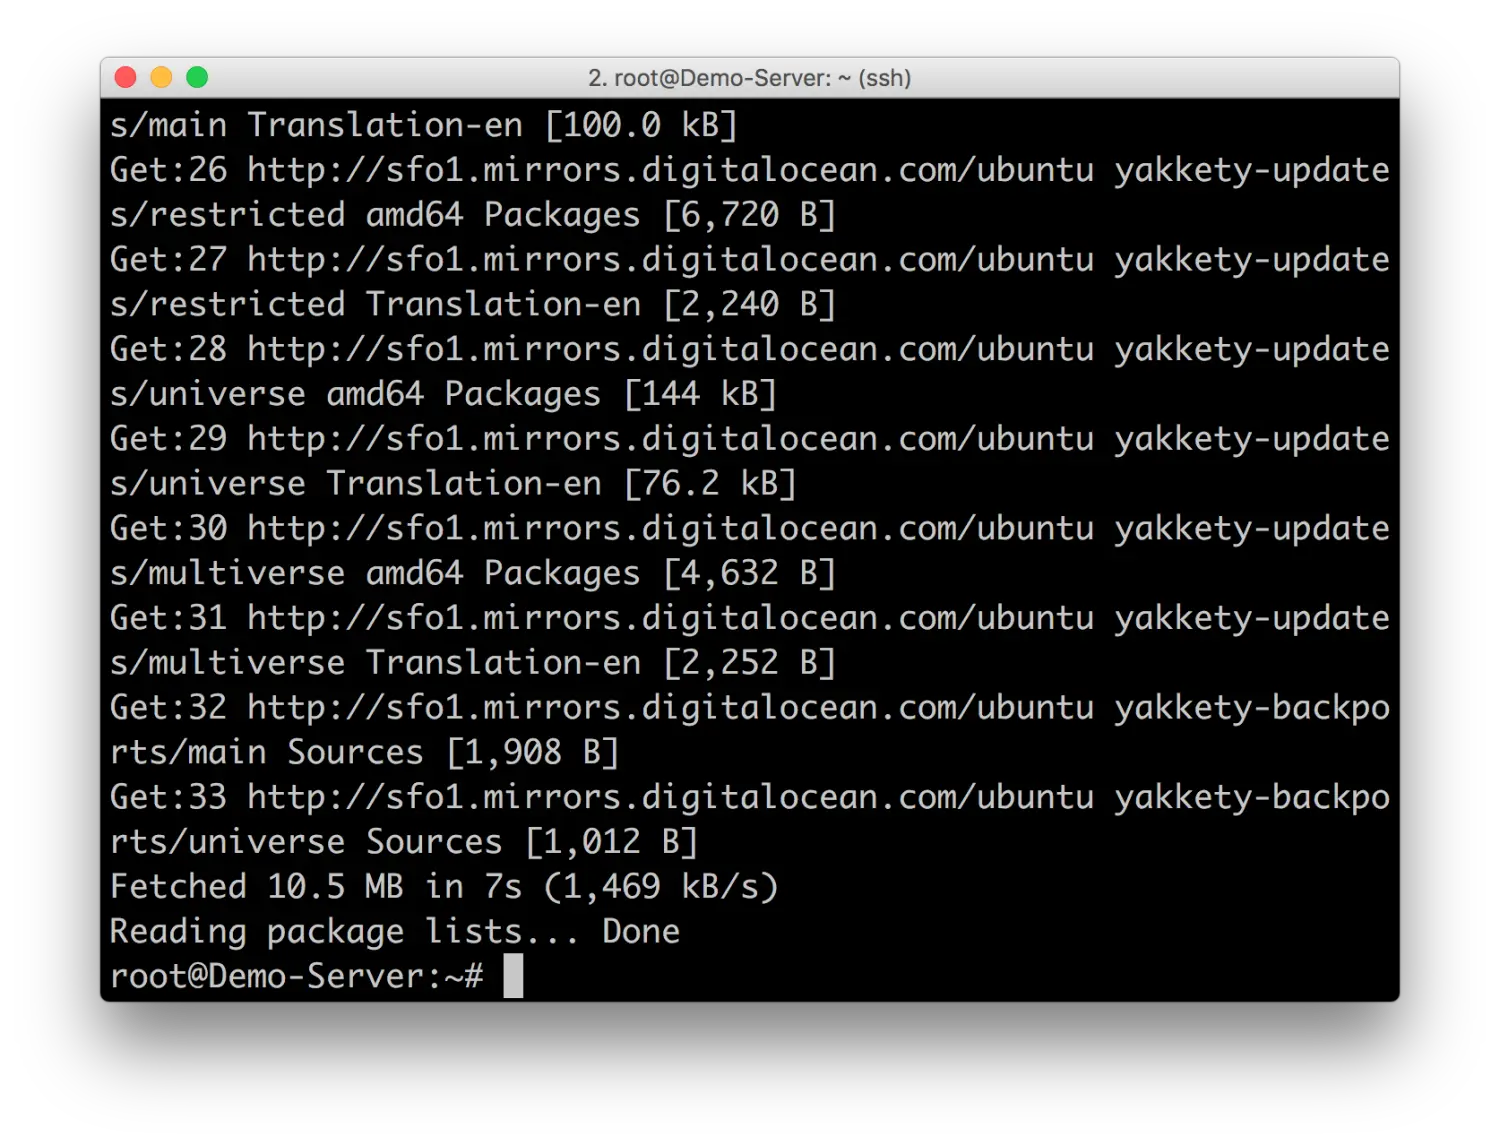Click the Get:28 mirror URL line

pos(750,349)
